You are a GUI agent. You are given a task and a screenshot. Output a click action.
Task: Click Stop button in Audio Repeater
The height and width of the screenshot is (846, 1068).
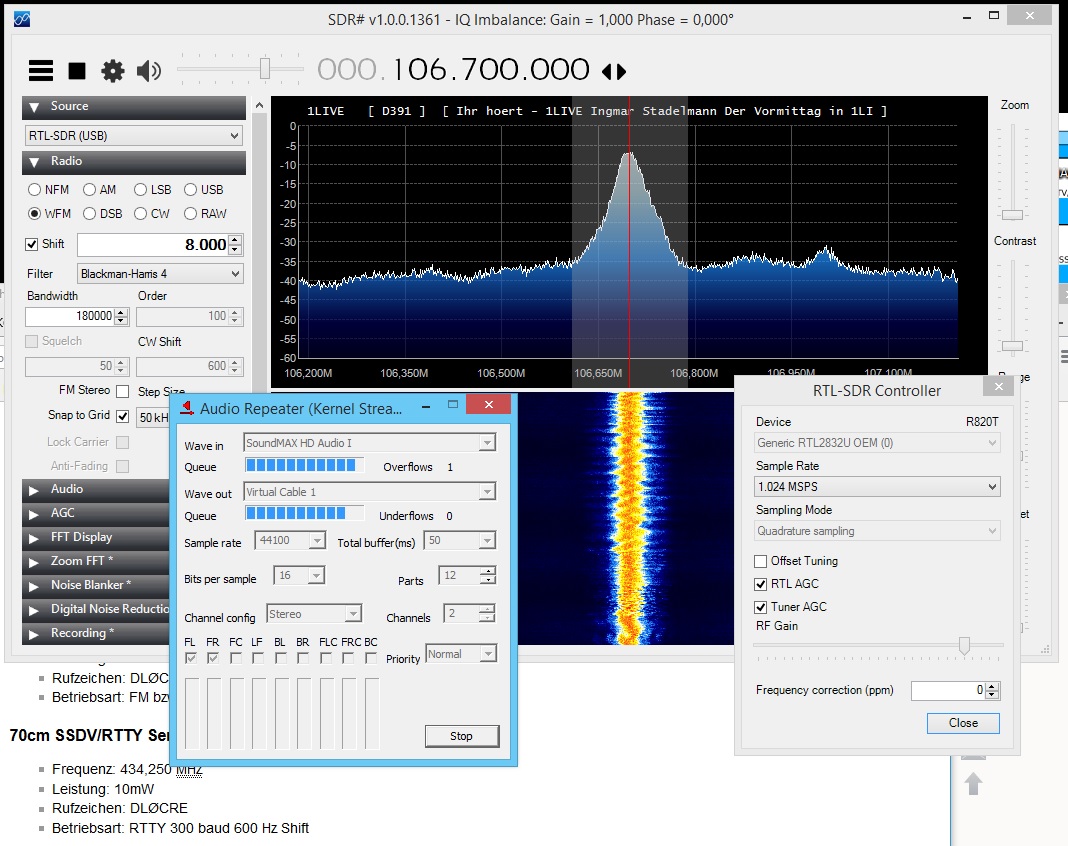point(461,736)
